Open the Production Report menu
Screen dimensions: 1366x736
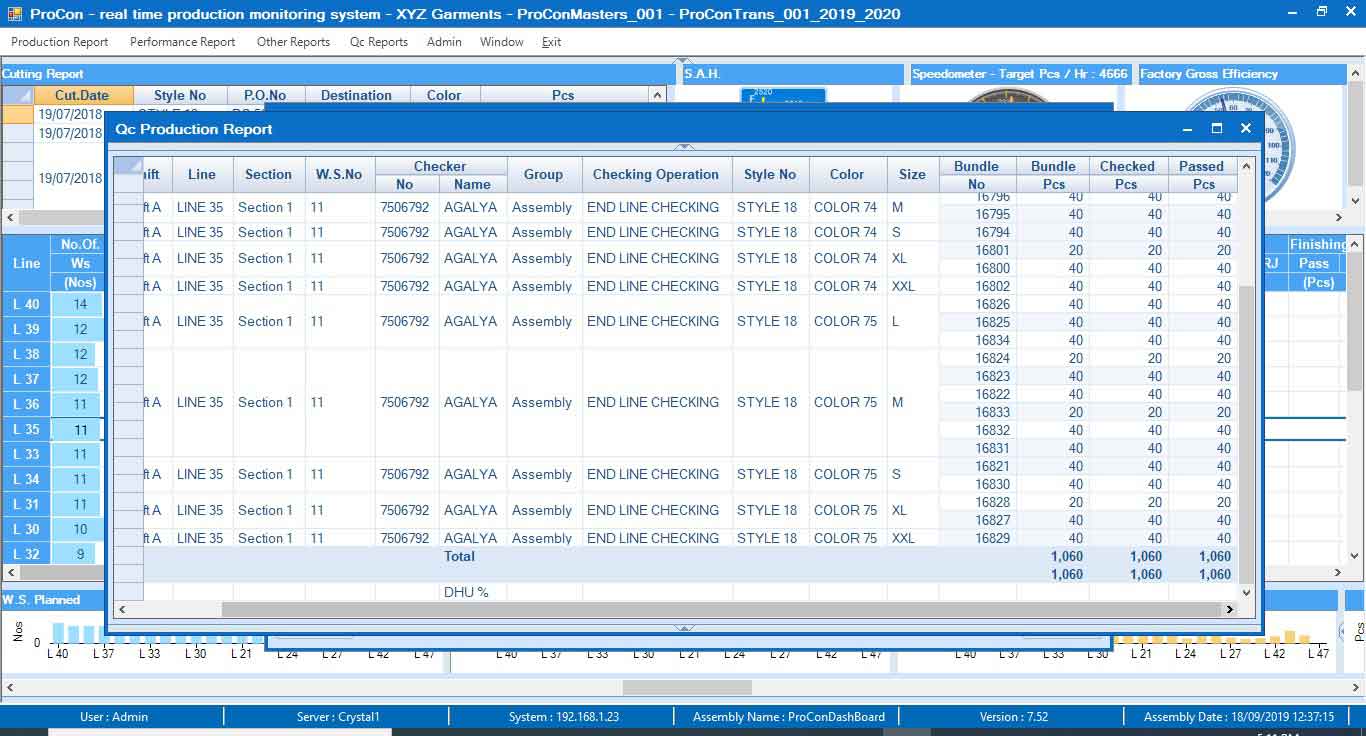pos(60,42)
